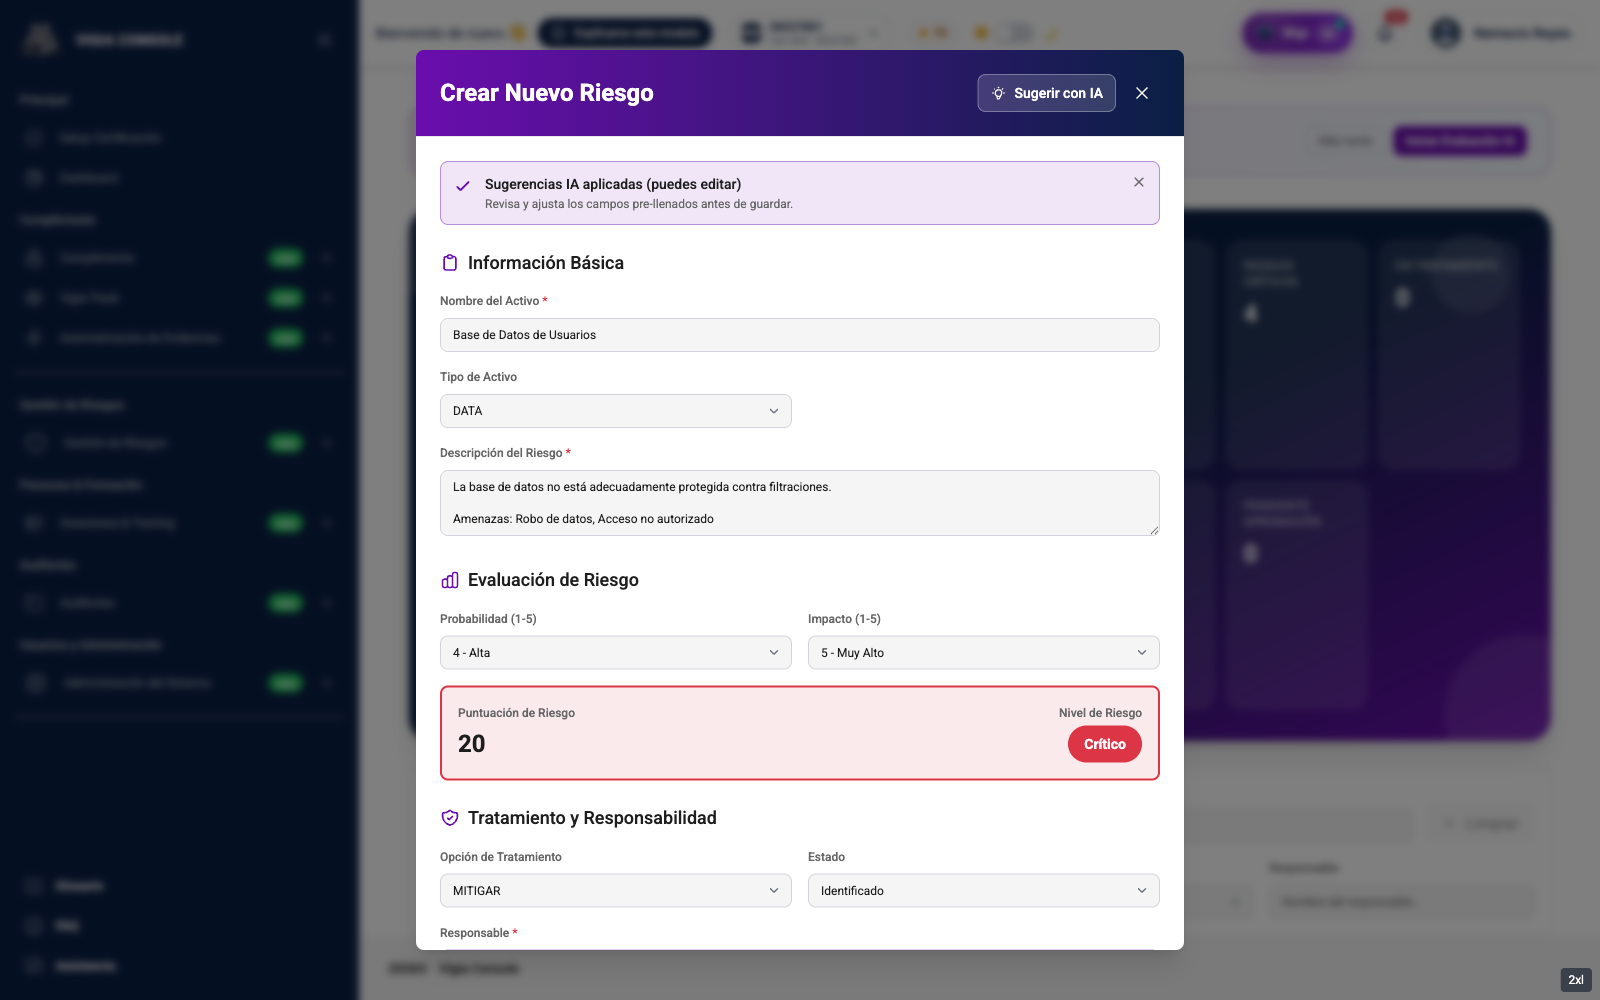
Task: Click the Puntuación de Riesgo label
Action: point(516,713)
